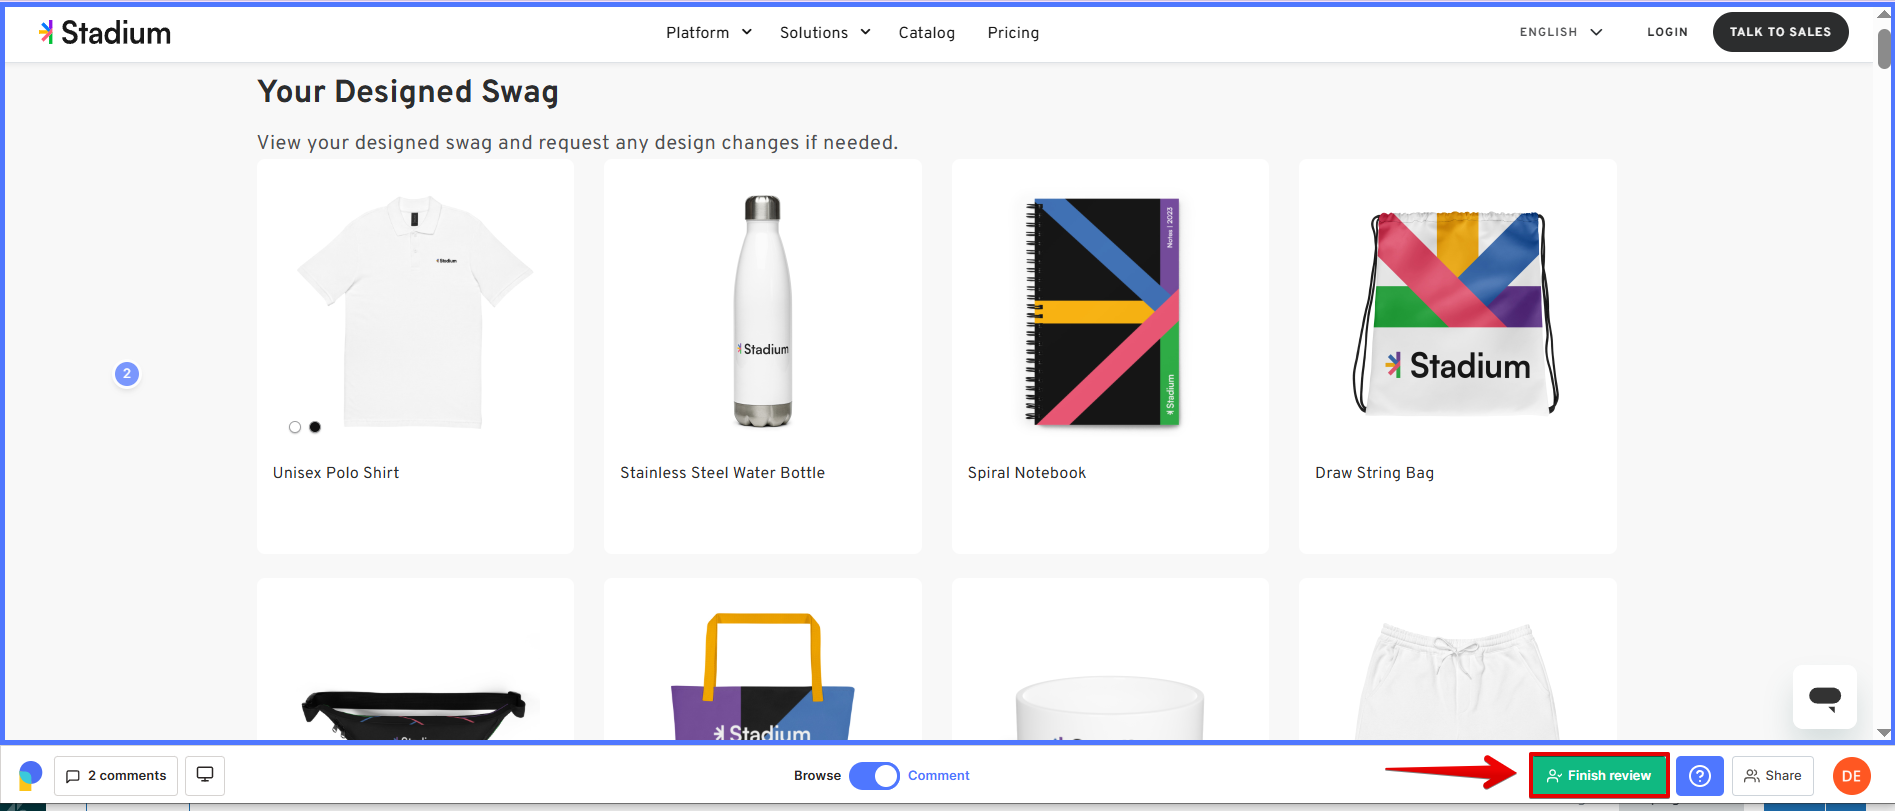Click the Spiral Notebook title
This screenshot has width=1895, height=811.
tap(1027, 473)
